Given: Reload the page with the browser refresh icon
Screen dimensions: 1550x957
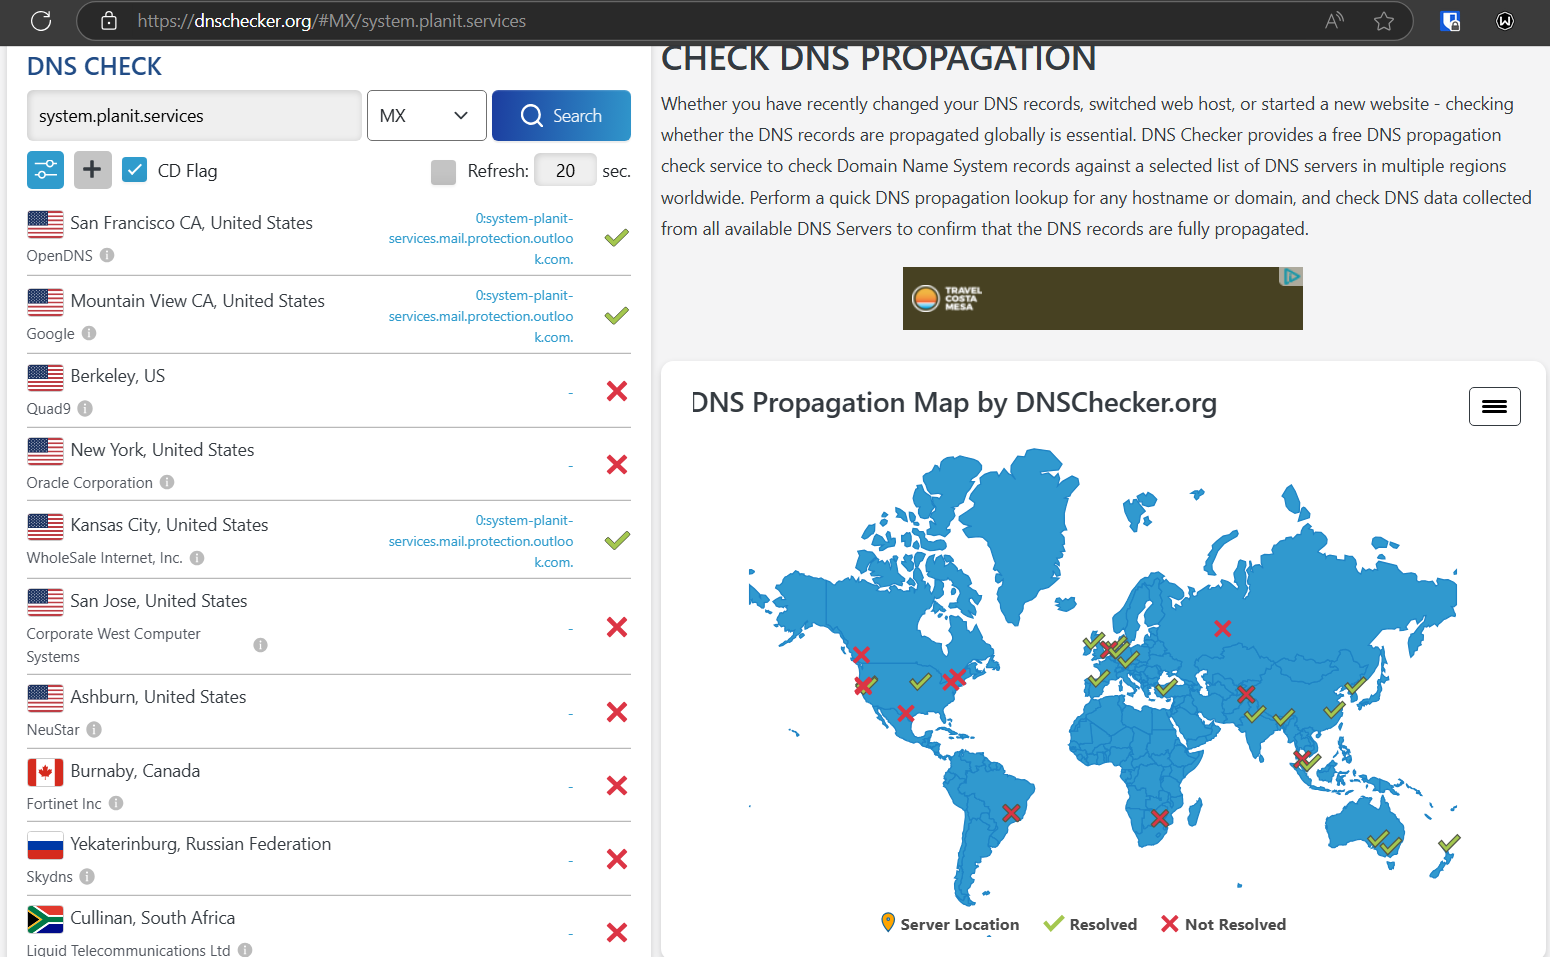Looking at the screenshot, I should [x=41, y=20].
